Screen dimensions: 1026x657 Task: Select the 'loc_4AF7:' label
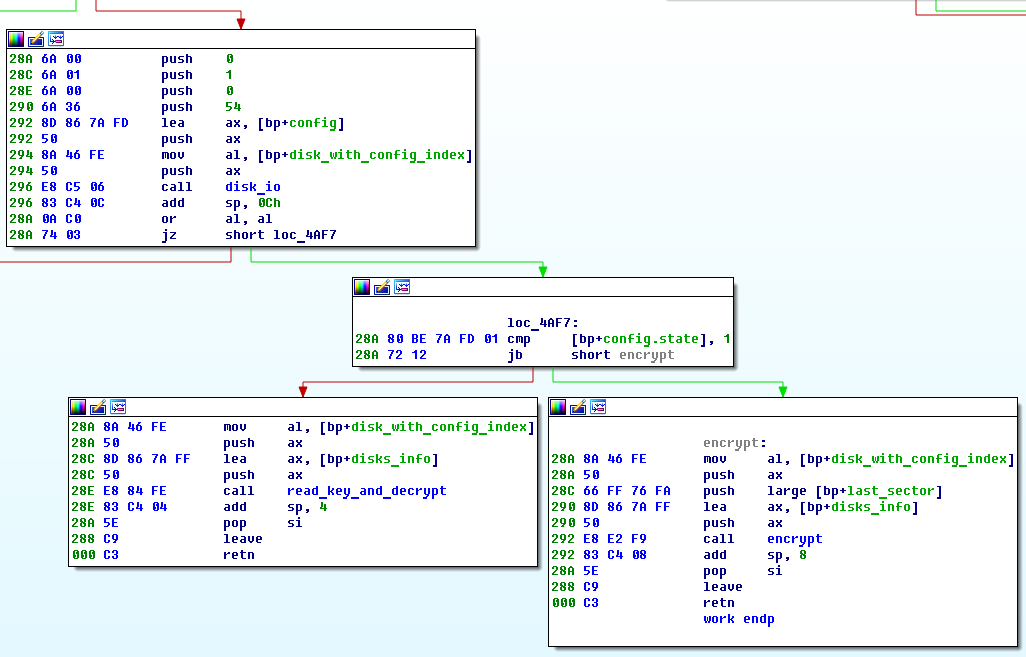[x=542, y=323]
